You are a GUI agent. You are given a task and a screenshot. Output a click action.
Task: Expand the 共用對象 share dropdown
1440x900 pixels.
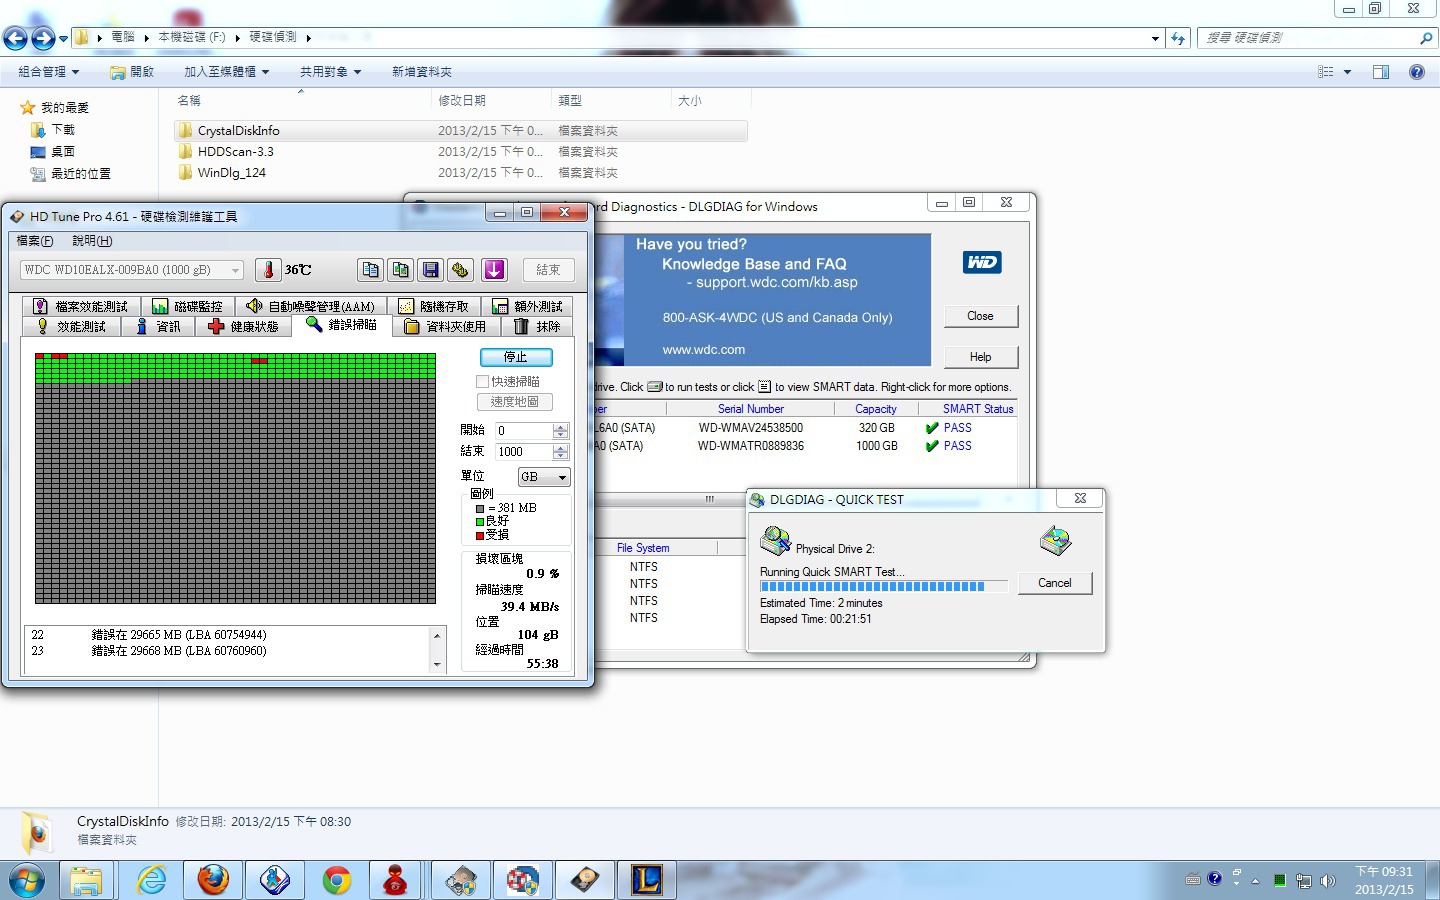[x=331, y=72]
